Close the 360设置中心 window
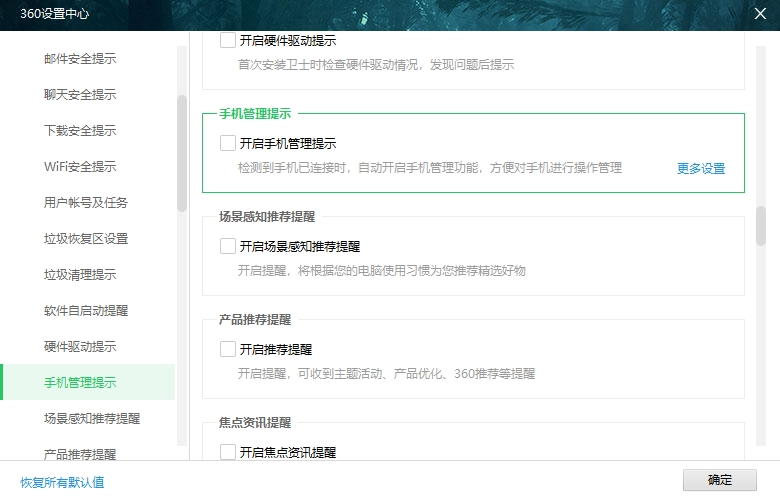Image resolution: width=780 pixels, height=500 pixels. [760, 13]
